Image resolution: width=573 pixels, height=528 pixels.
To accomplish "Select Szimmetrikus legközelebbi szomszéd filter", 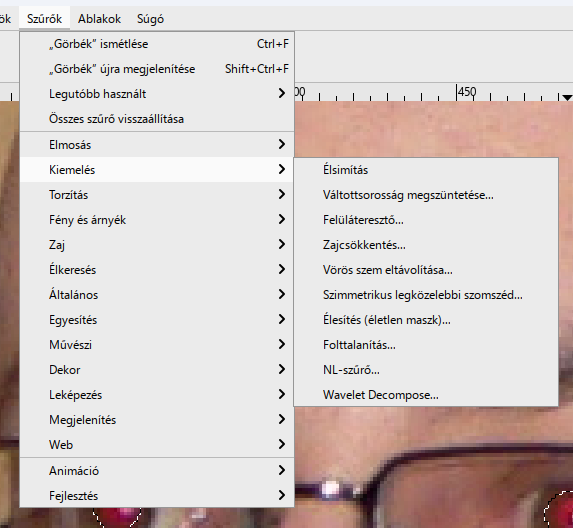I will click(426, 295).
